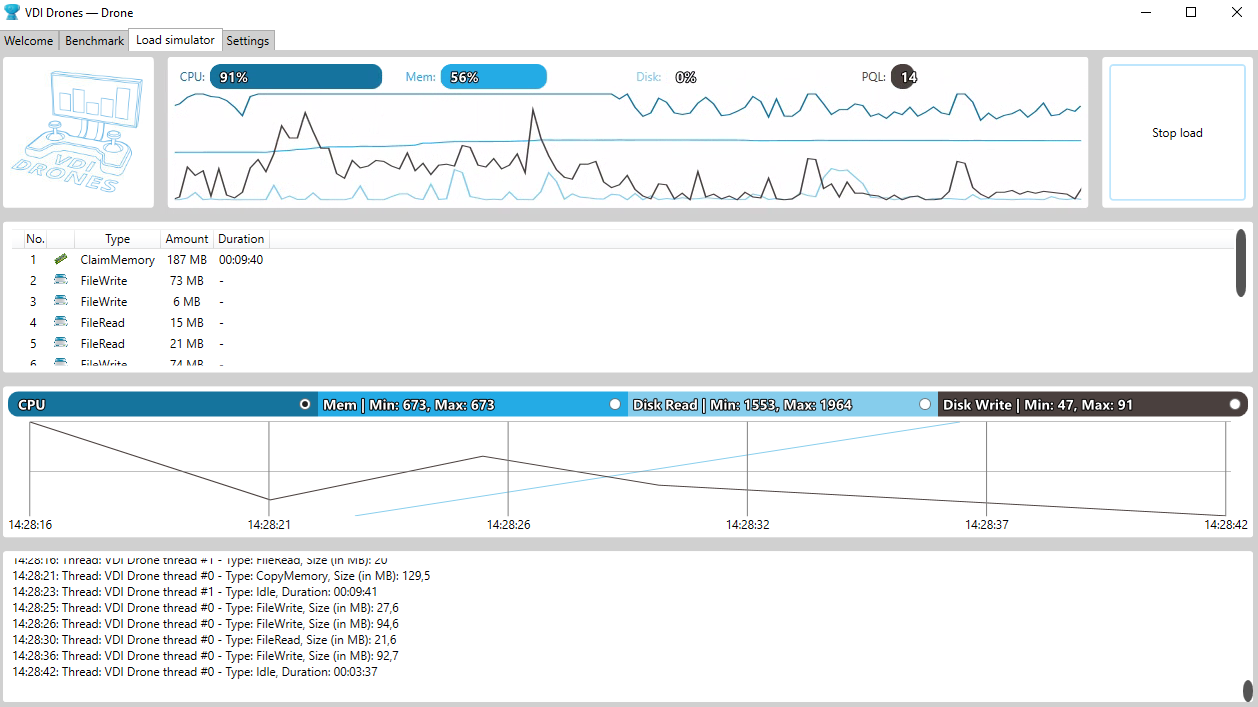Screen dimensions: 1258x707
Task: Select the disk icon of the 73 MB FileWrite row
Action: (61, 280)
